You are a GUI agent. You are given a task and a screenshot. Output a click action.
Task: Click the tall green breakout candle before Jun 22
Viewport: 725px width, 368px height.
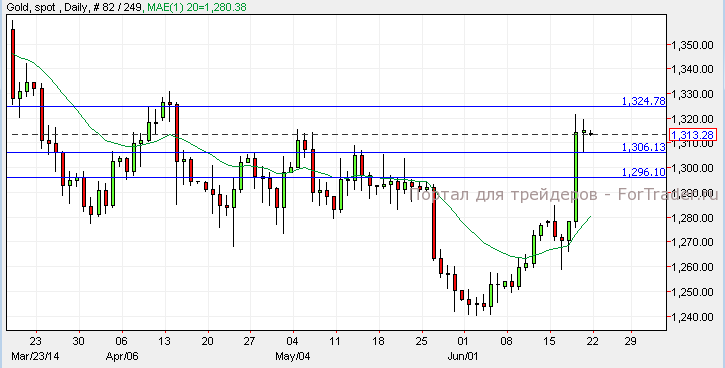[576, 177]
